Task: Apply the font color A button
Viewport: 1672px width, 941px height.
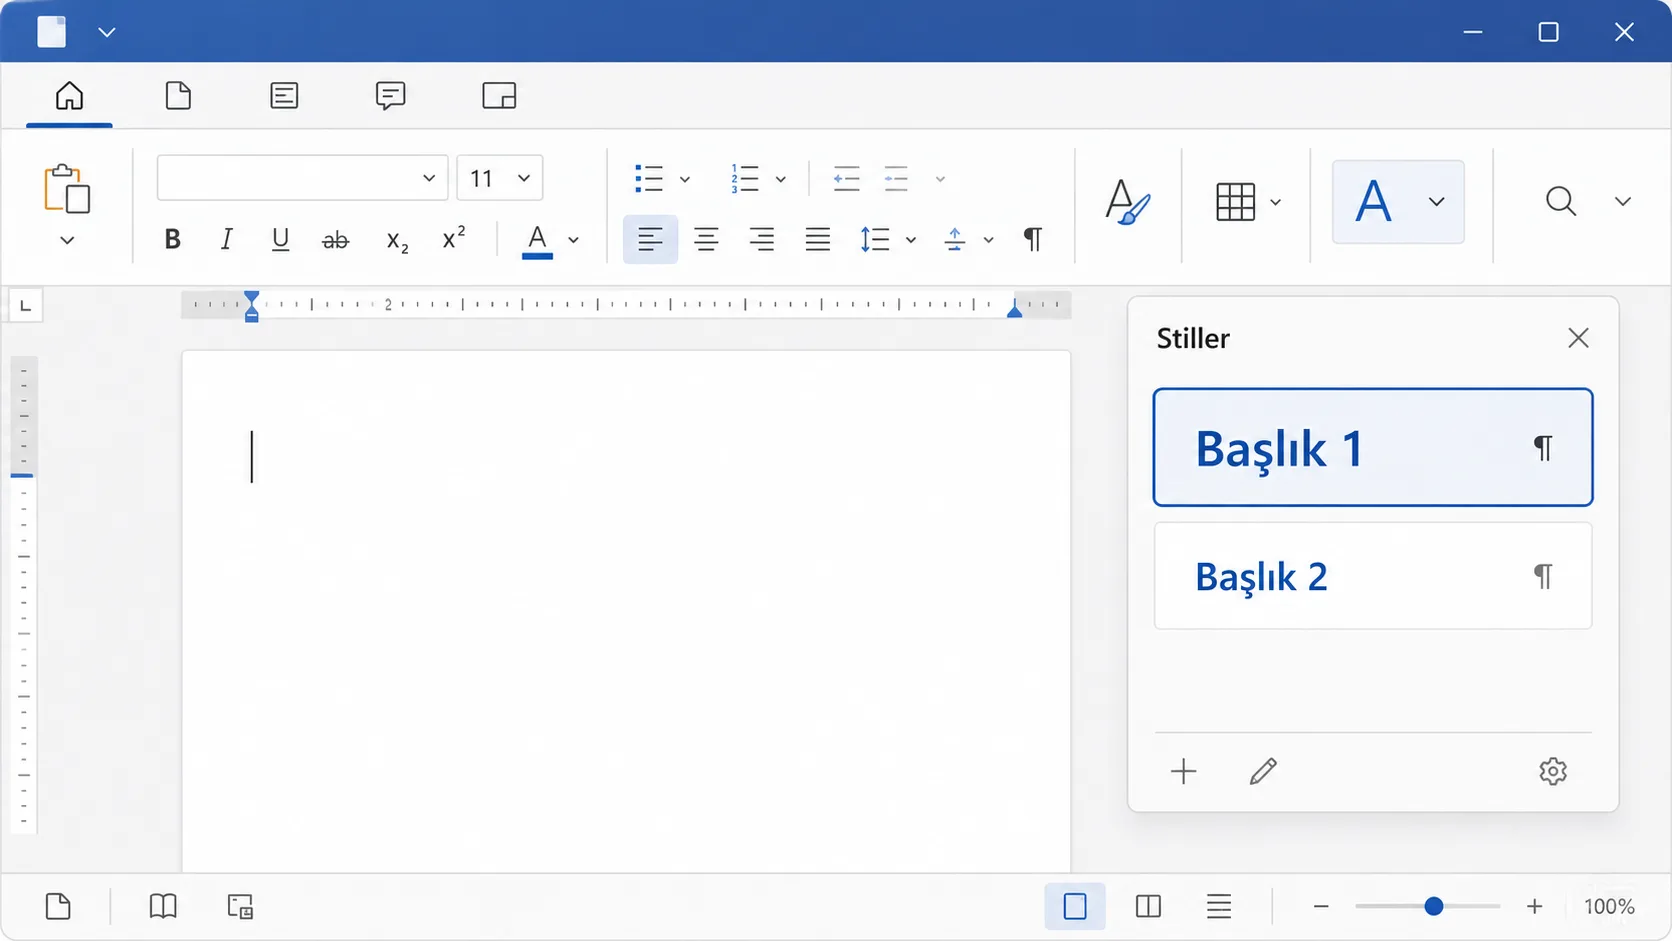Action: click(537, 241)
